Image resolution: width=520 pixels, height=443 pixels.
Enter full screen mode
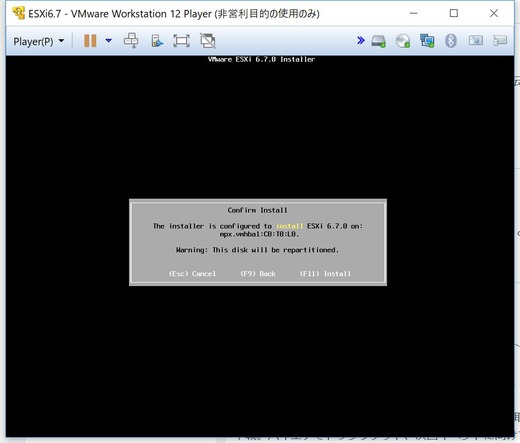tap(181, 41)
